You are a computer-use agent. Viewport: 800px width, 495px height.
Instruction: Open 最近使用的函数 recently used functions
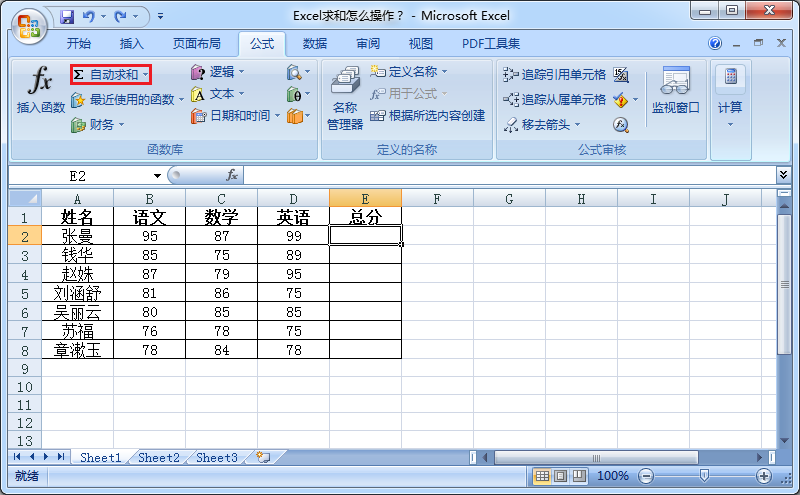click(x=127, y=100)
